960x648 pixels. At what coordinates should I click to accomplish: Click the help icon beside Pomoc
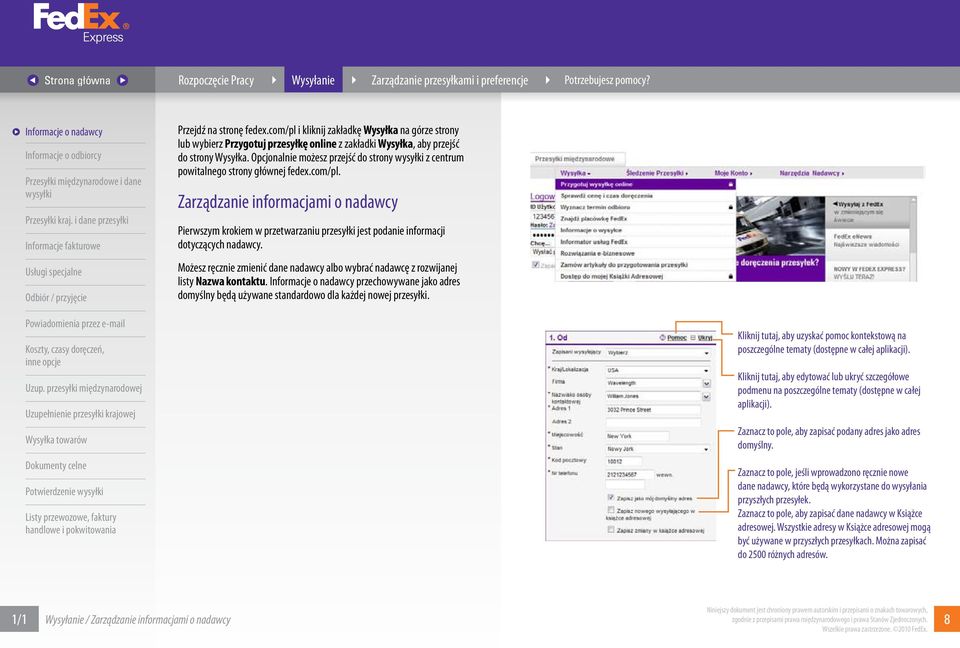[x=662, y=337]
